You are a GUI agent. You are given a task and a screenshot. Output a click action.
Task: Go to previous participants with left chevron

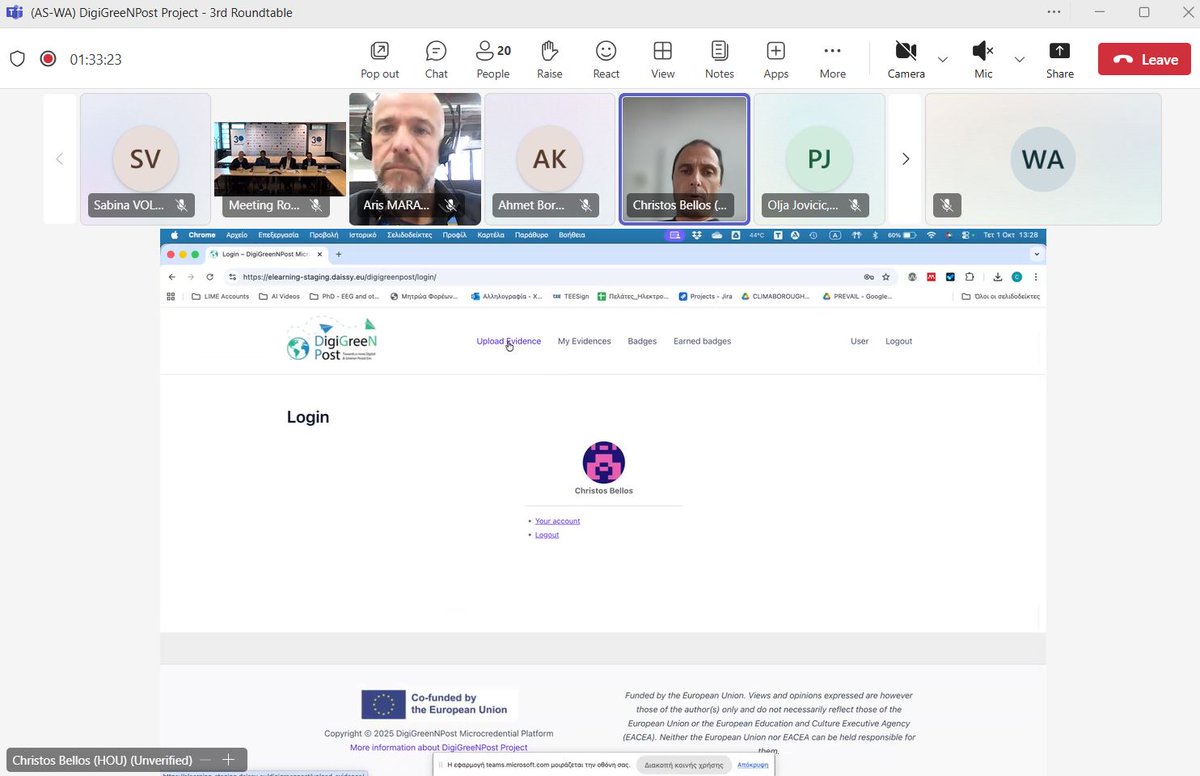(59, 159)
